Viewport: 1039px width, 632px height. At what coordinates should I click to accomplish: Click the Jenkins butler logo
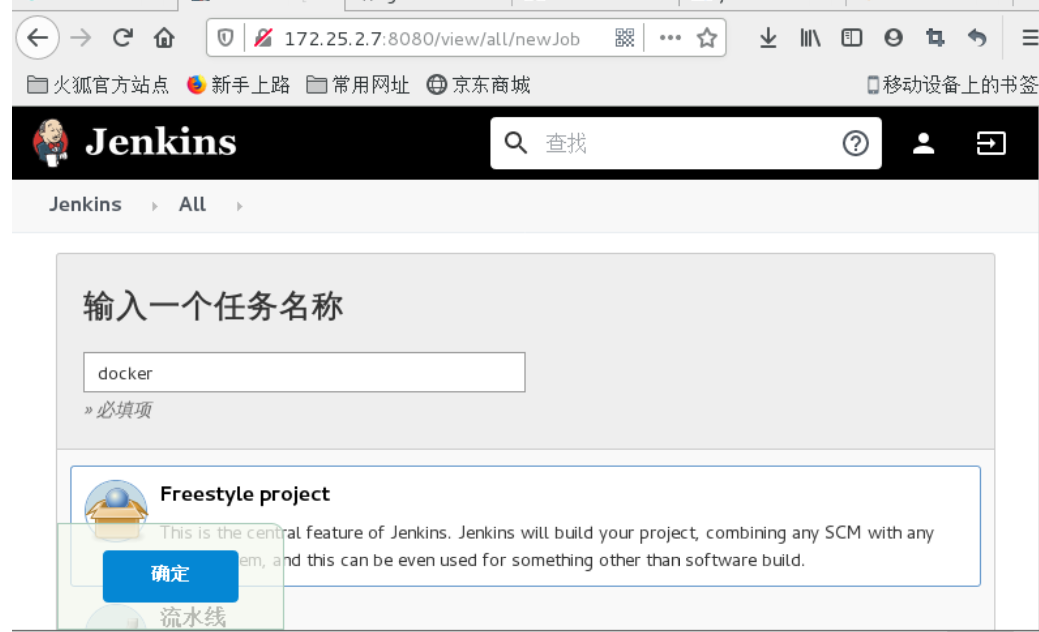pyautogui.click(x=50, y=142)
